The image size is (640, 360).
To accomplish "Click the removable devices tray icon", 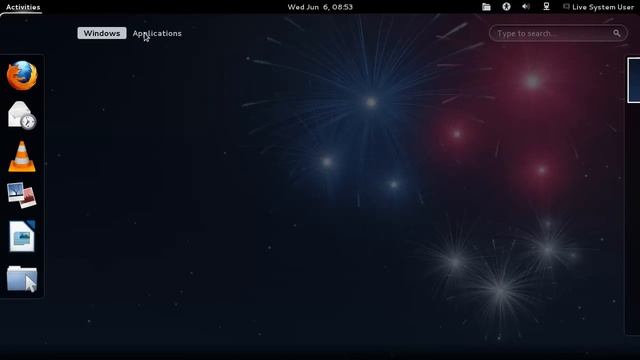I will click(486, 7).
